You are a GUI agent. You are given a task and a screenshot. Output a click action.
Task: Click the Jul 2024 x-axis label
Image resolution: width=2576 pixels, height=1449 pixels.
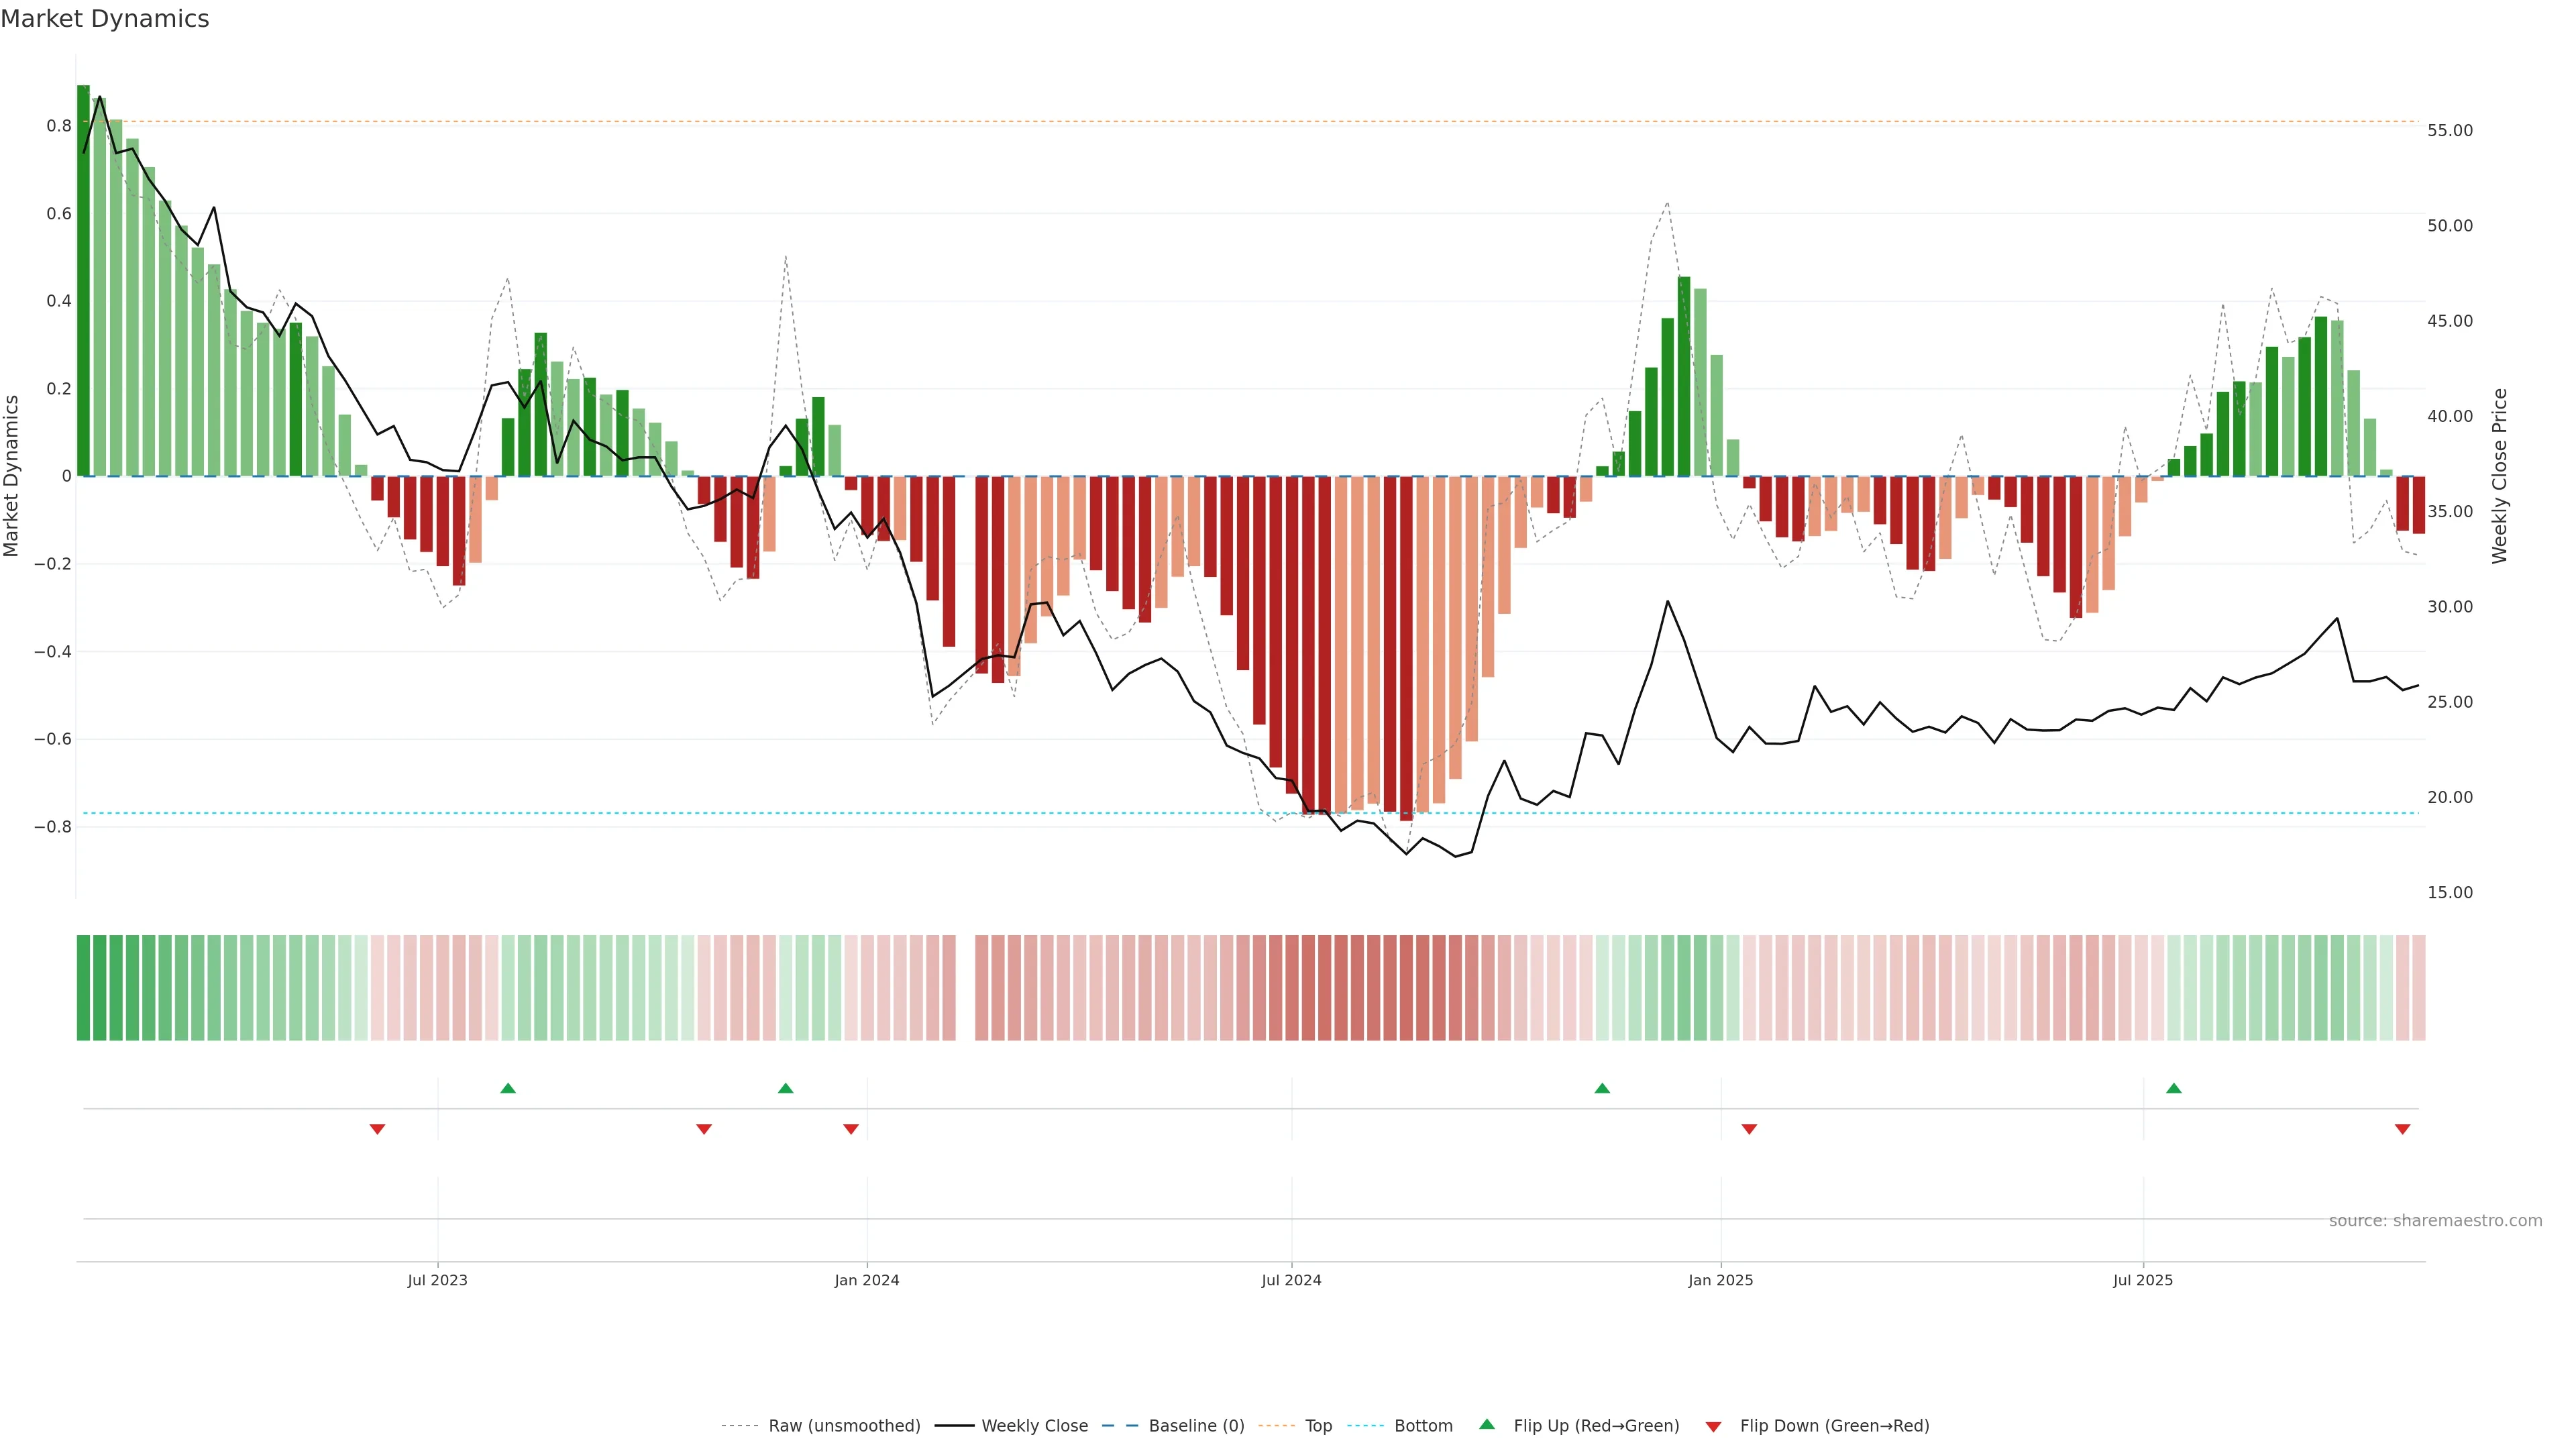[x=1291, y=1280]
